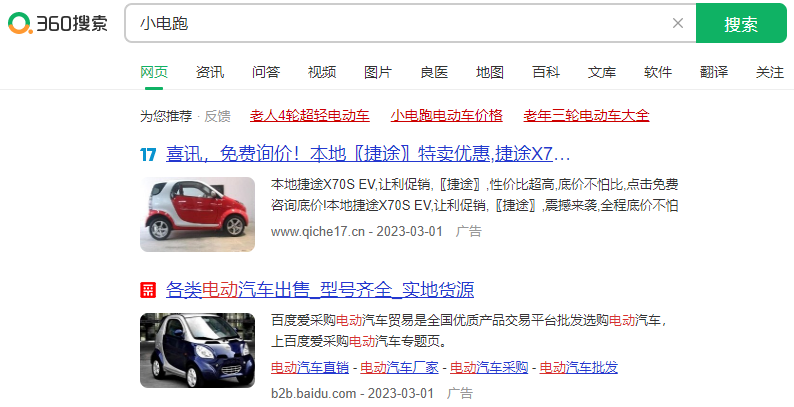Open the 图片 tab
794x407 pixels.
click(378, 72)
